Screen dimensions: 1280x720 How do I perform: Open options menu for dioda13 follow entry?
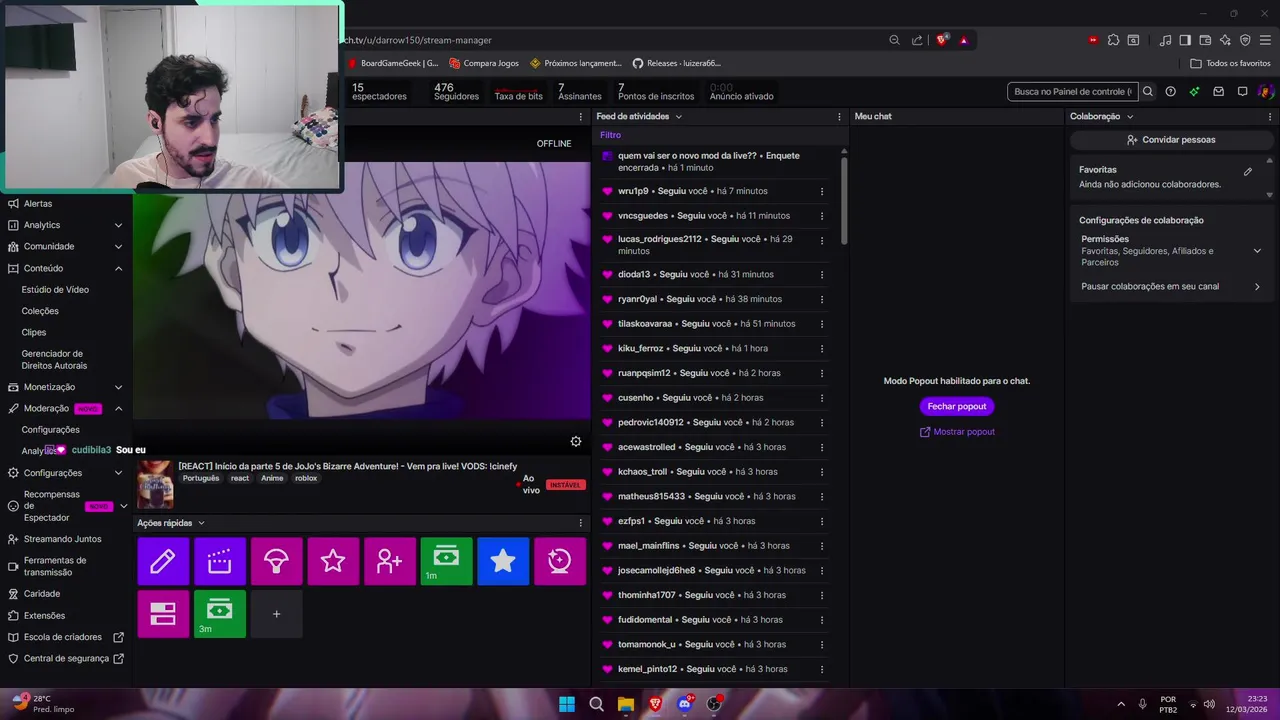[822, 274]
